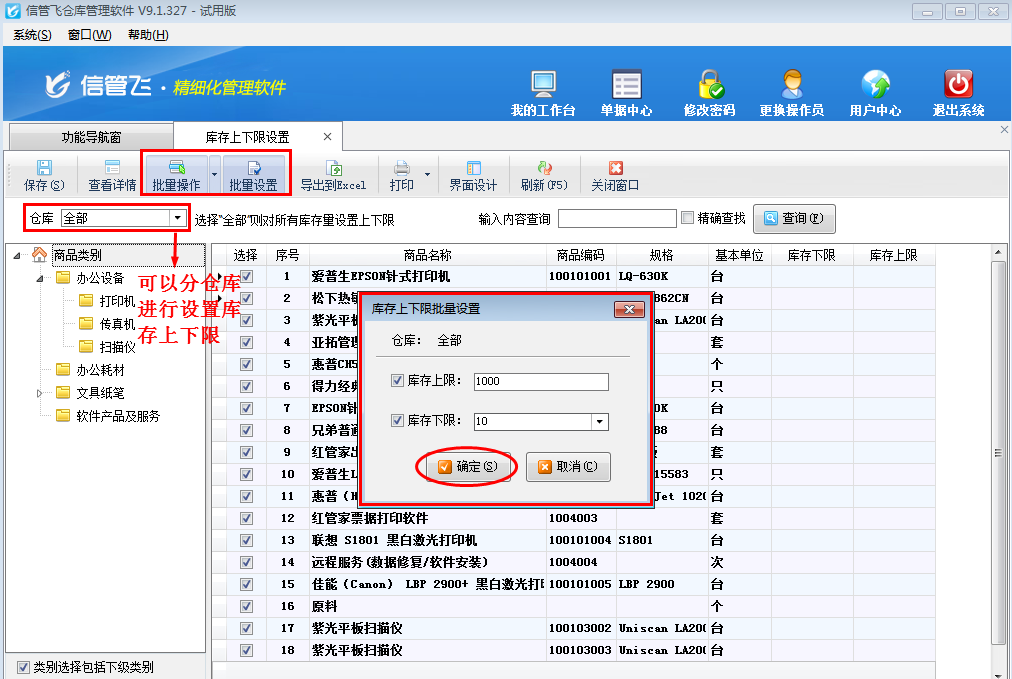Screen dimensions: 1012x679
Task: Open the 系统 menu
Action: pos(30,34)
